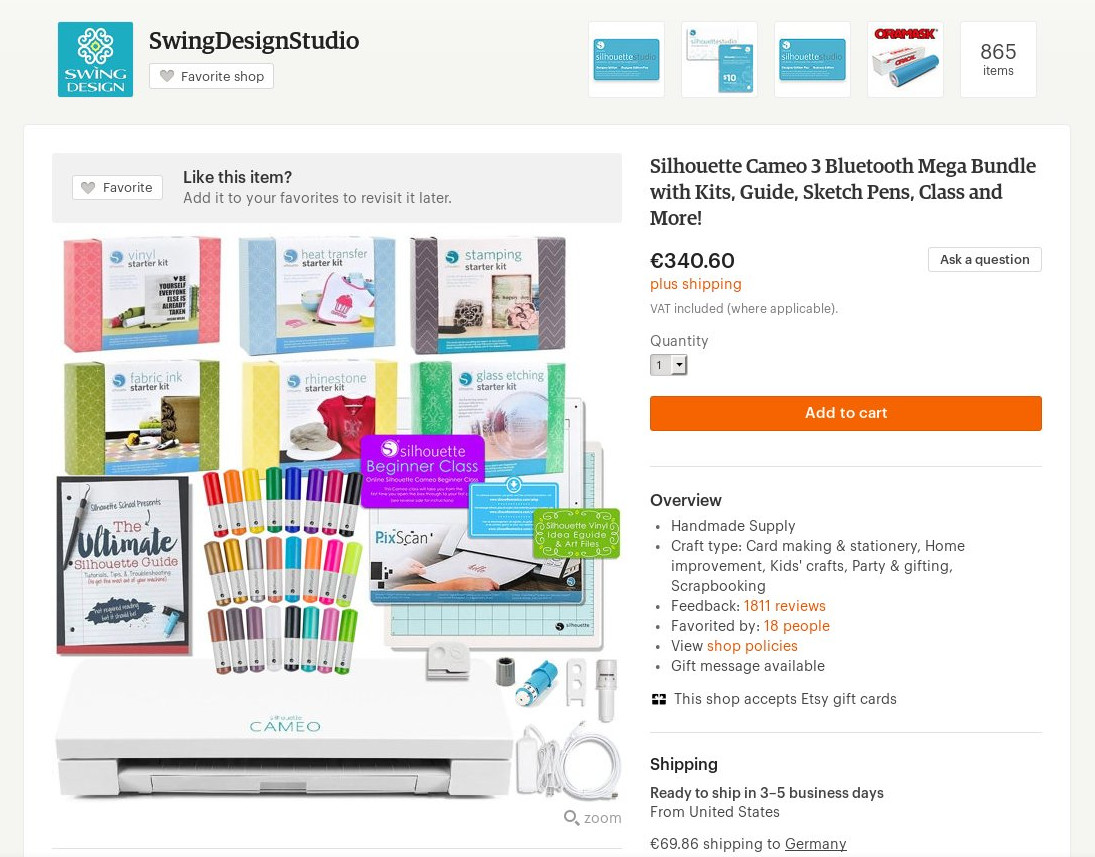Click the heart icon on Favorite item button

[x=88, y=187]
